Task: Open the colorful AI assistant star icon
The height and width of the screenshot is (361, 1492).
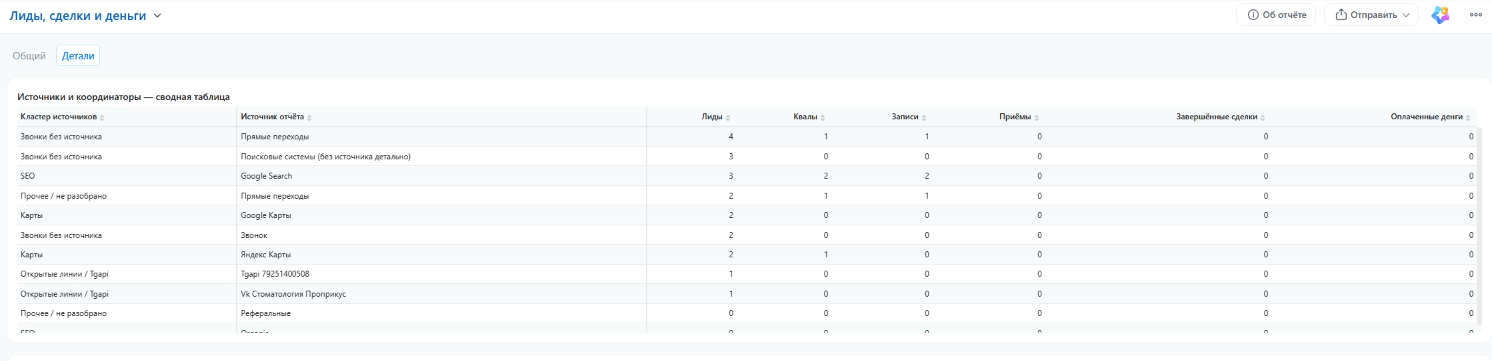Action: point(1440,15)
